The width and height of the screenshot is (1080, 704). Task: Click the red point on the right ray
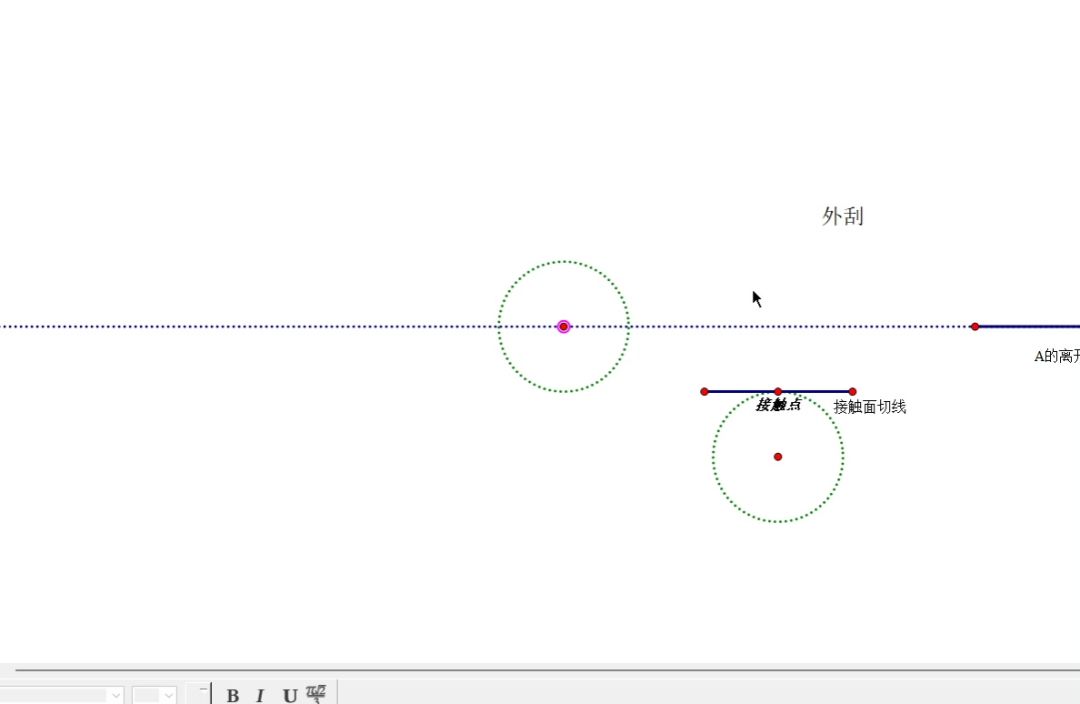tap(975, 327)
